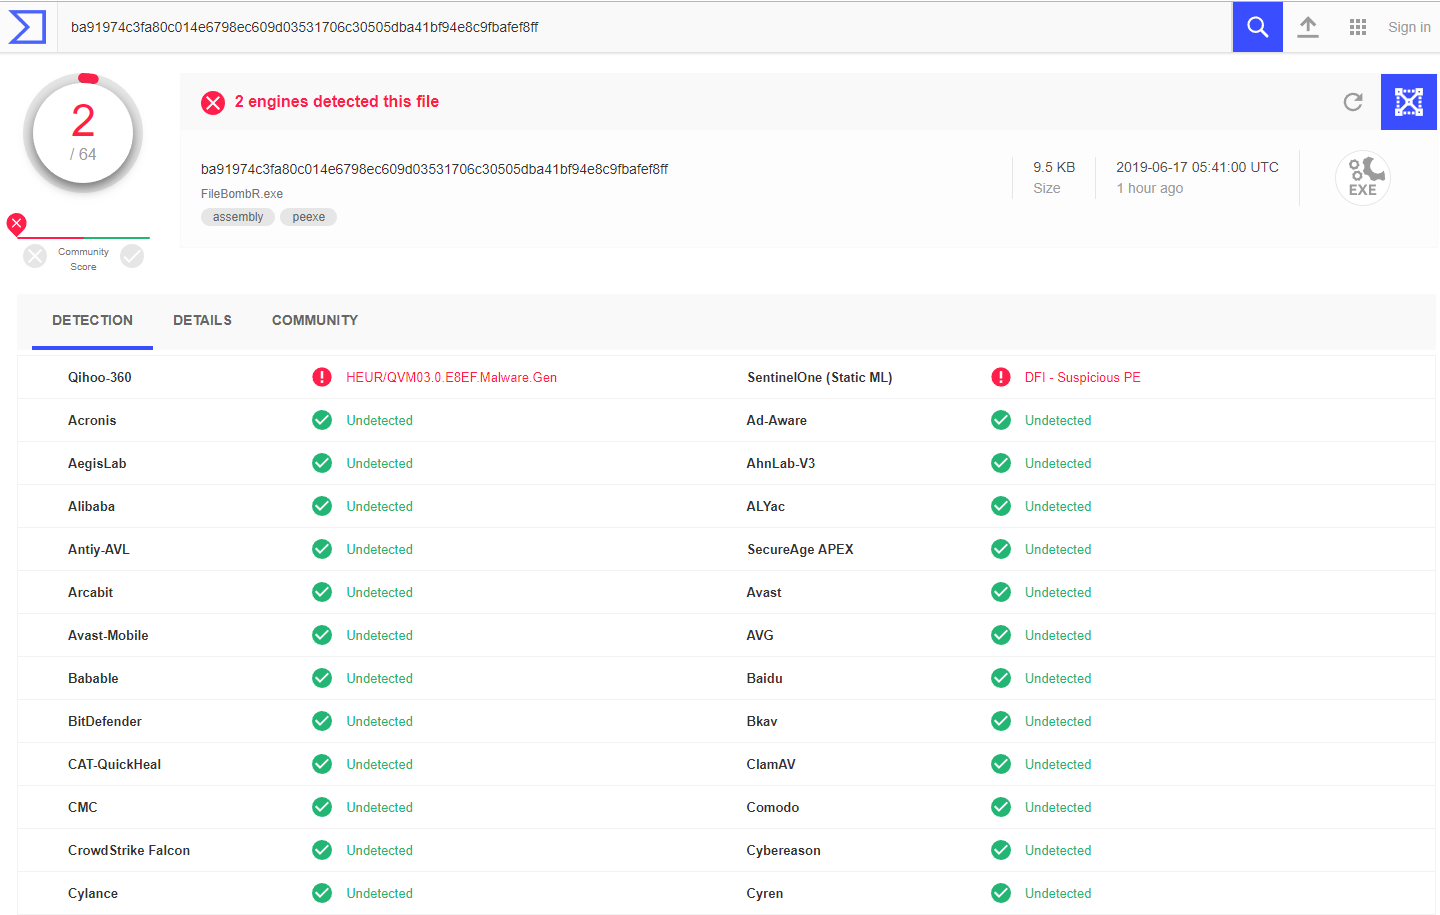Click the Baidu green check icon
Viewport: 1440px width, 915px height.
tap(1001, 678)
